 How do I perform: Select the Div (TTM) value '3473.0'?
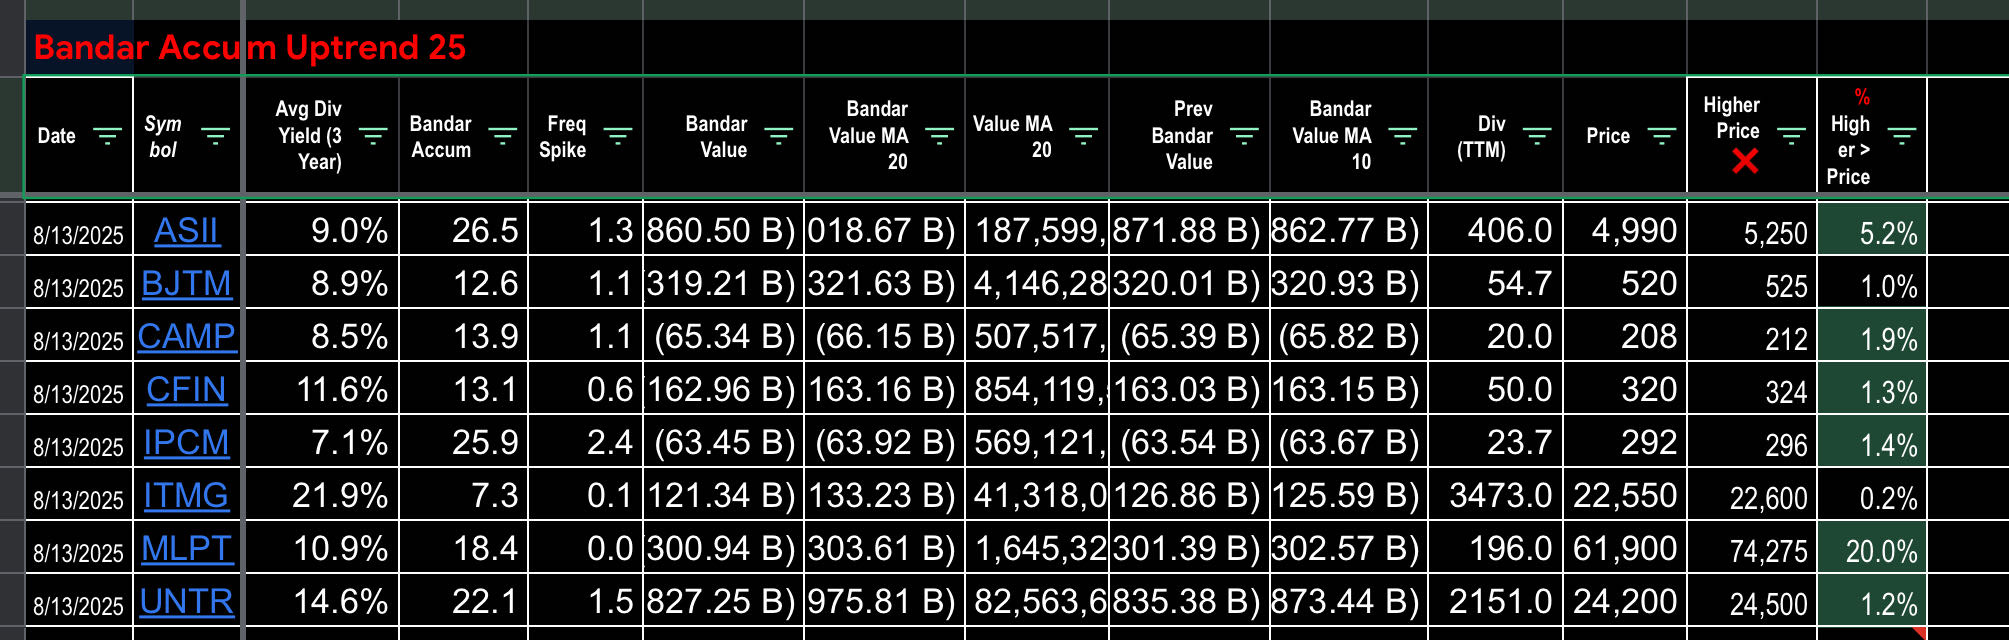point(1496,496)
